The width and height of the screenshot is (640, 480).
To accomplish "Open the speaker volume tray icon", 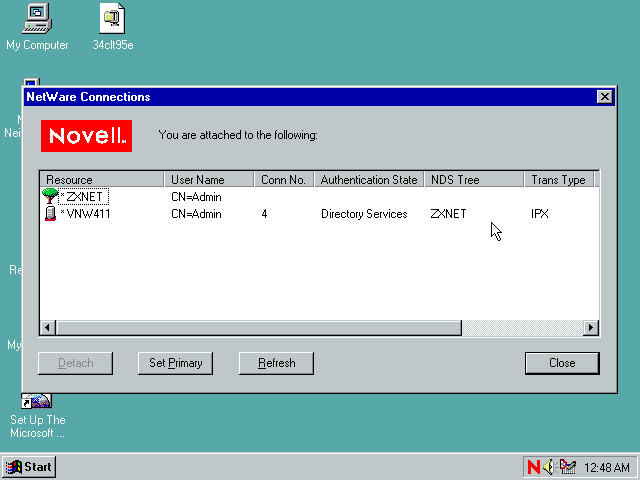I will pos(549,467).
